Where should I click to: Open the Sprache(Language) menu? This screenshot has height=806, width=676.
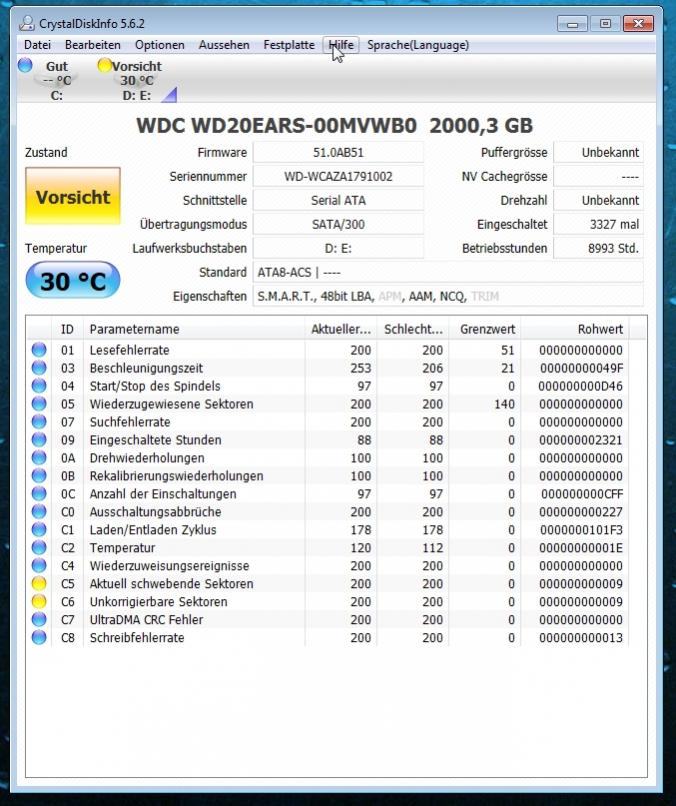pos(418,45)
